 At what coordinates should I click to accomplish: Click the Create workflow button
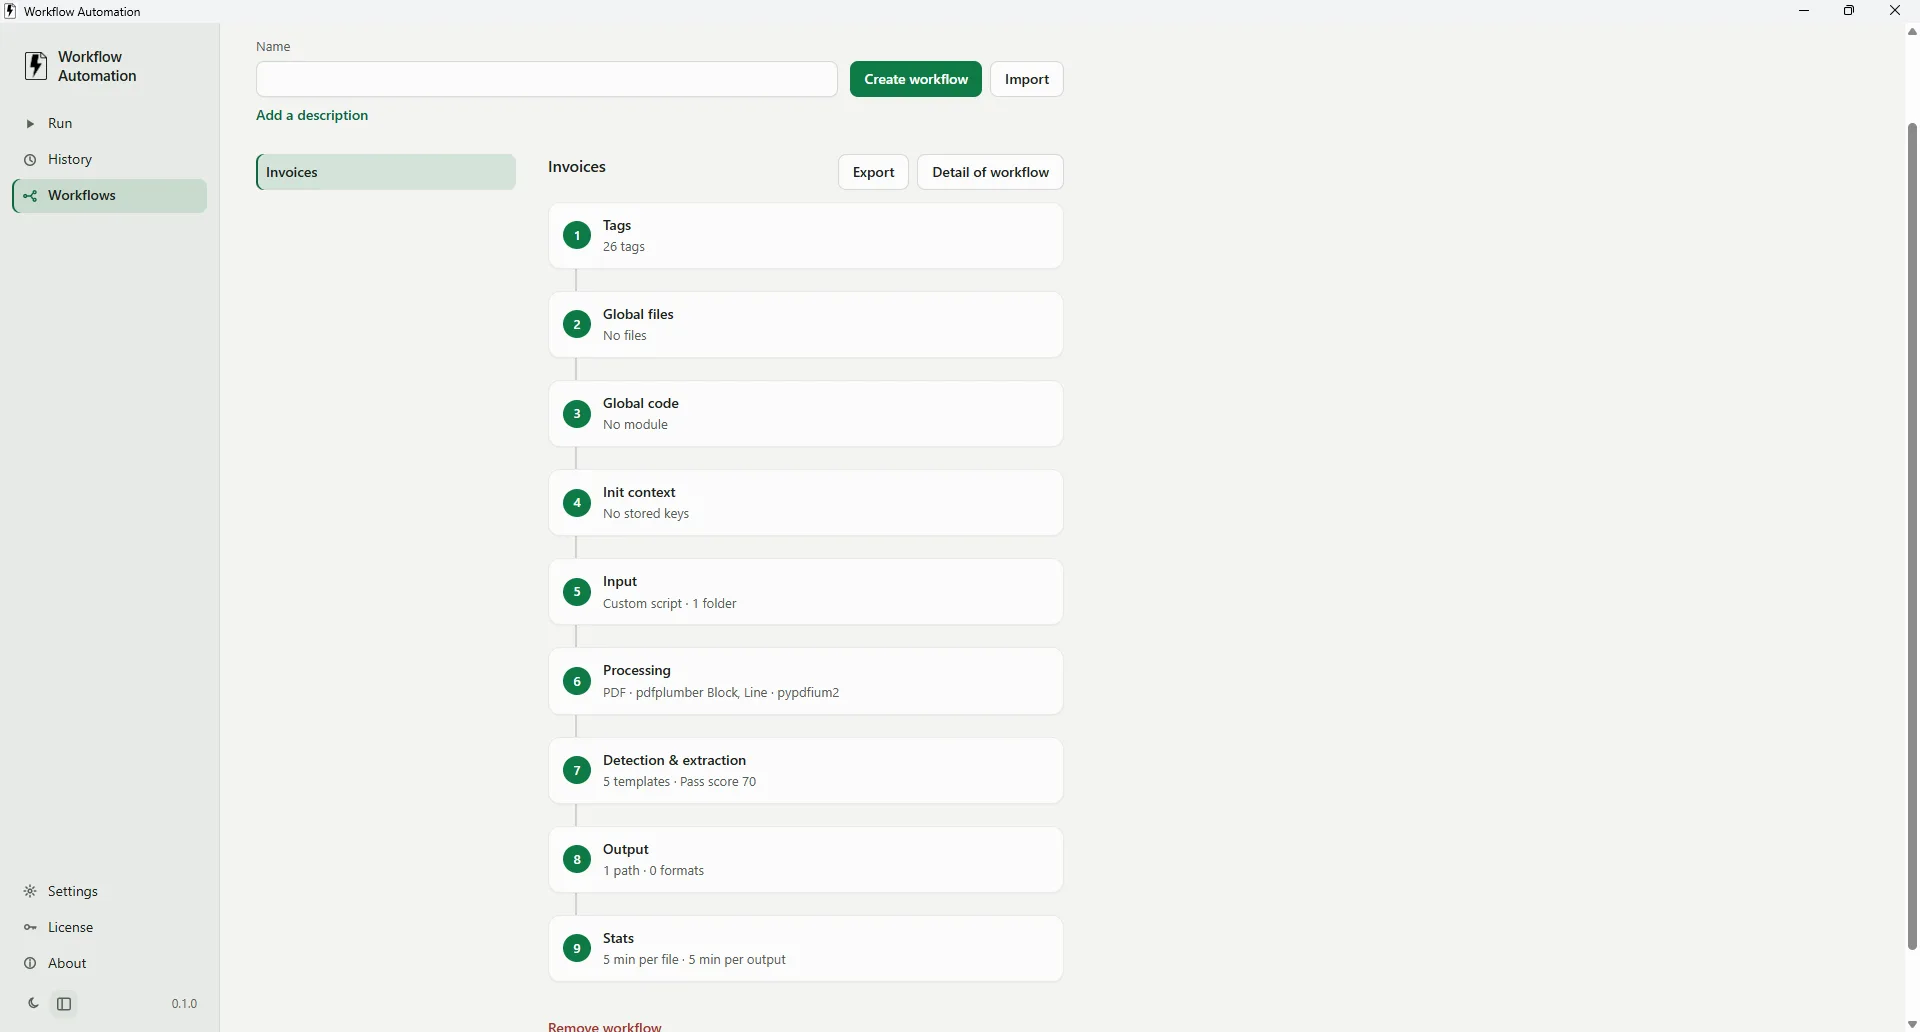[916, 79]
